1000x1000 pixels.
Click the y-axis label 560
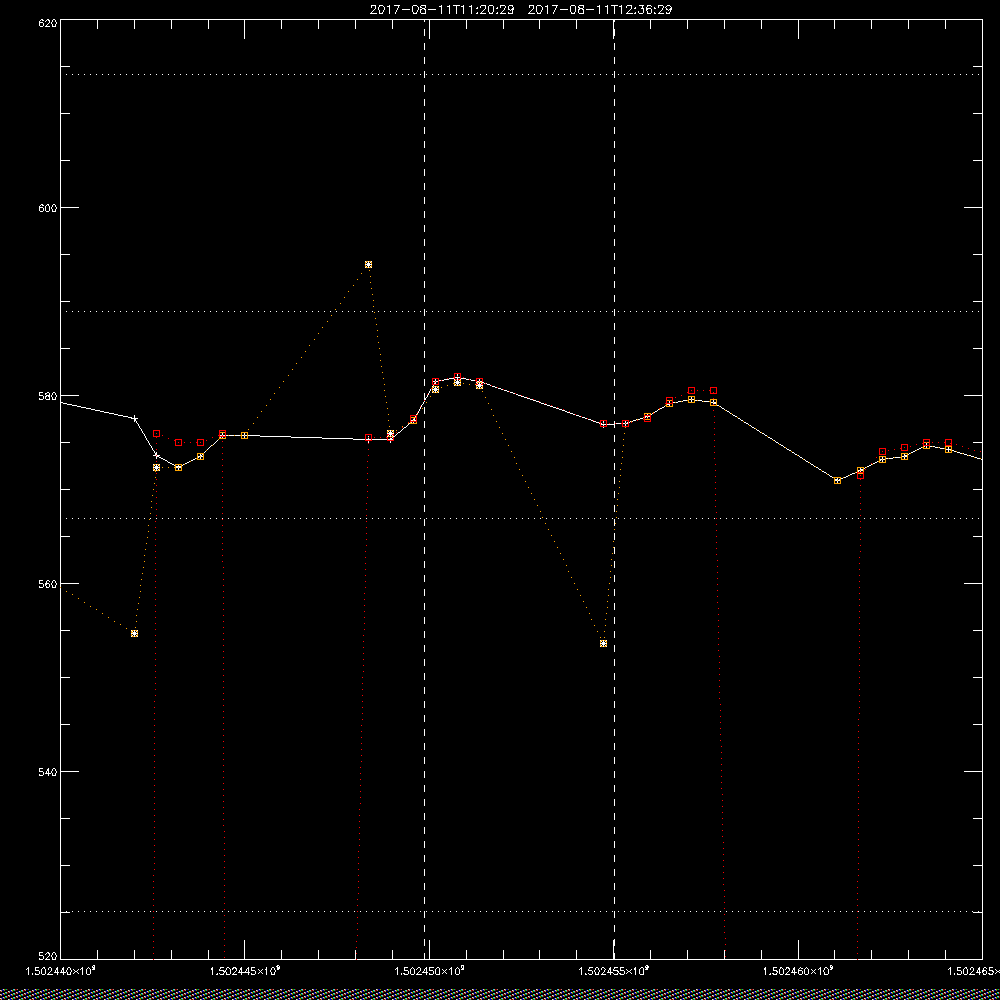(x=48, y=584)
